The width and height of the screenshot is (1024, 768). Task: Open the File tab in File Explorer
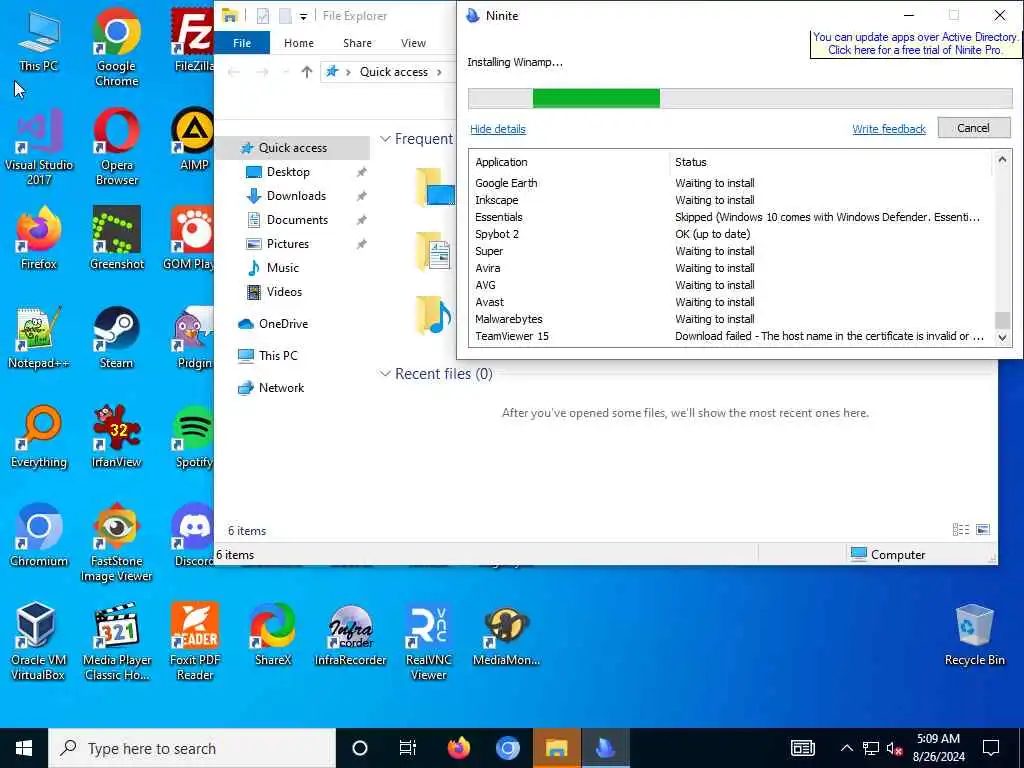pyautogui.click(x=242, y=43)
